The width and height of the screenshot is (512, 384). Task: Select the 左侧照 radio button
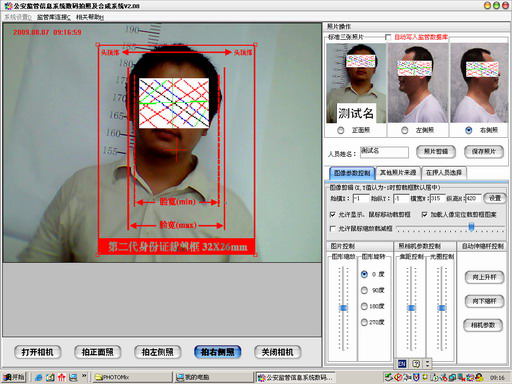coord(404,130)
